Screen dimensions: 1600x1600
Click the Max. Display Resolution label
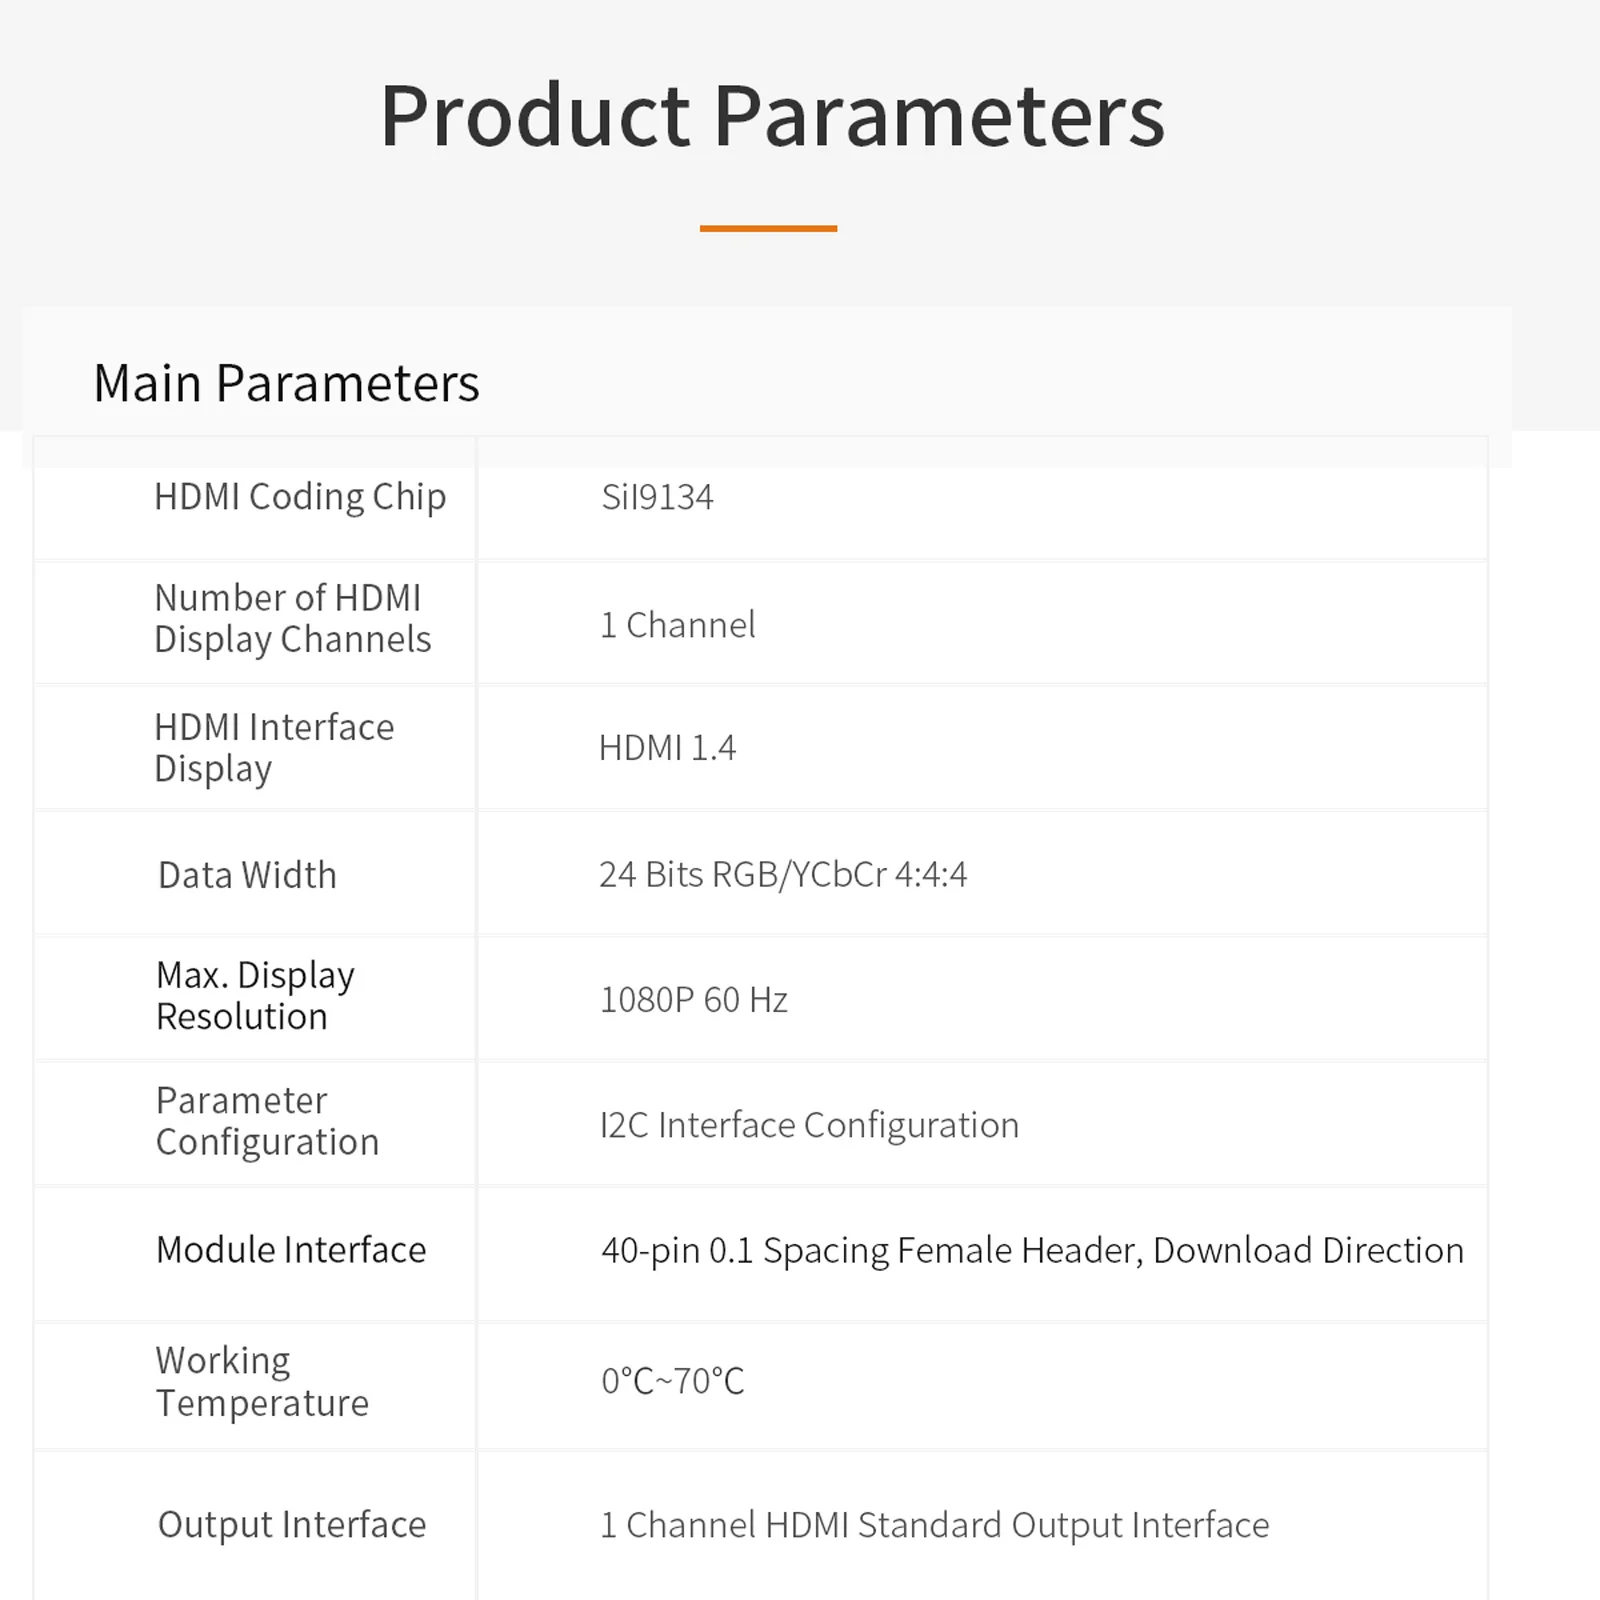click(255, 995)
